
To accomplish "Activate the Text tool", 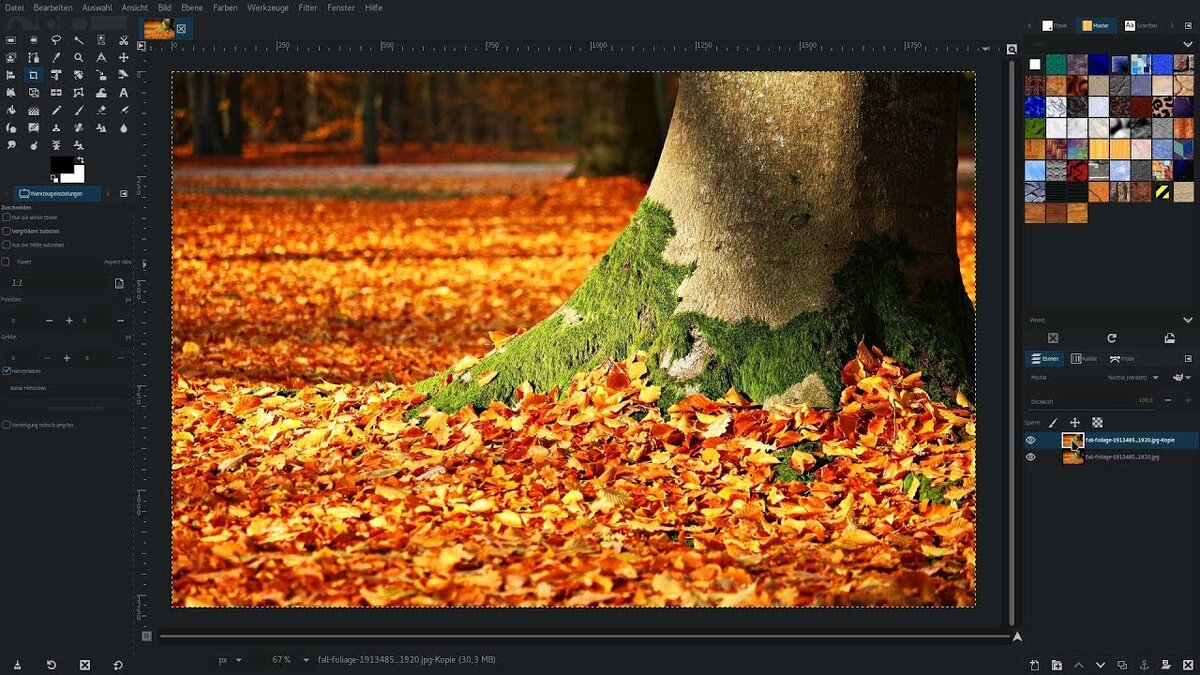I will click(122, 91).
